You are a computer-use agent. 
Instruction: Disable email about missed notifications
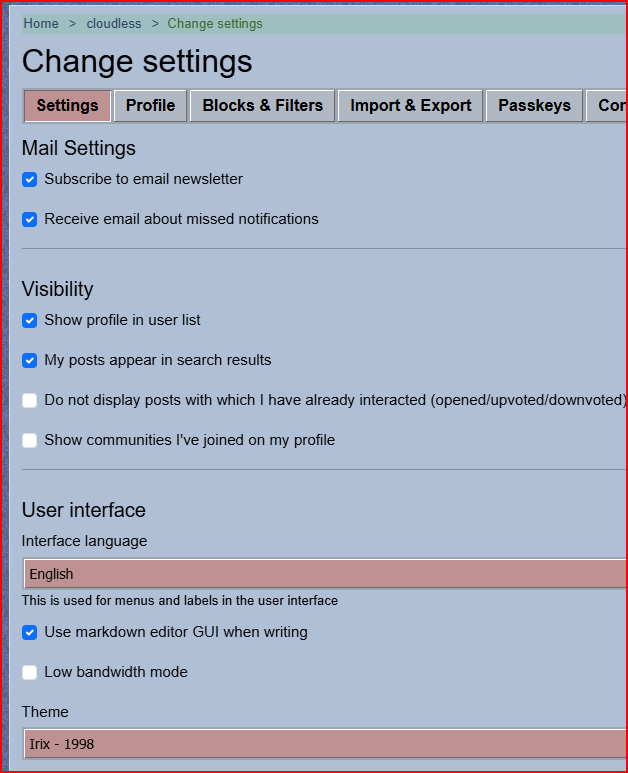(x=30, y=219)
